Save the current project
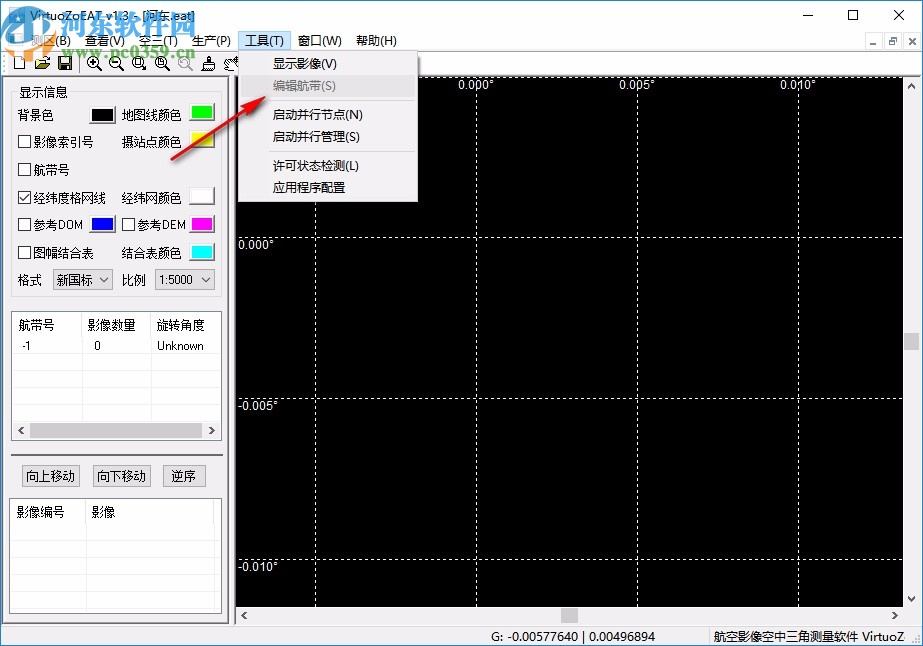 (x=65, y=63)
